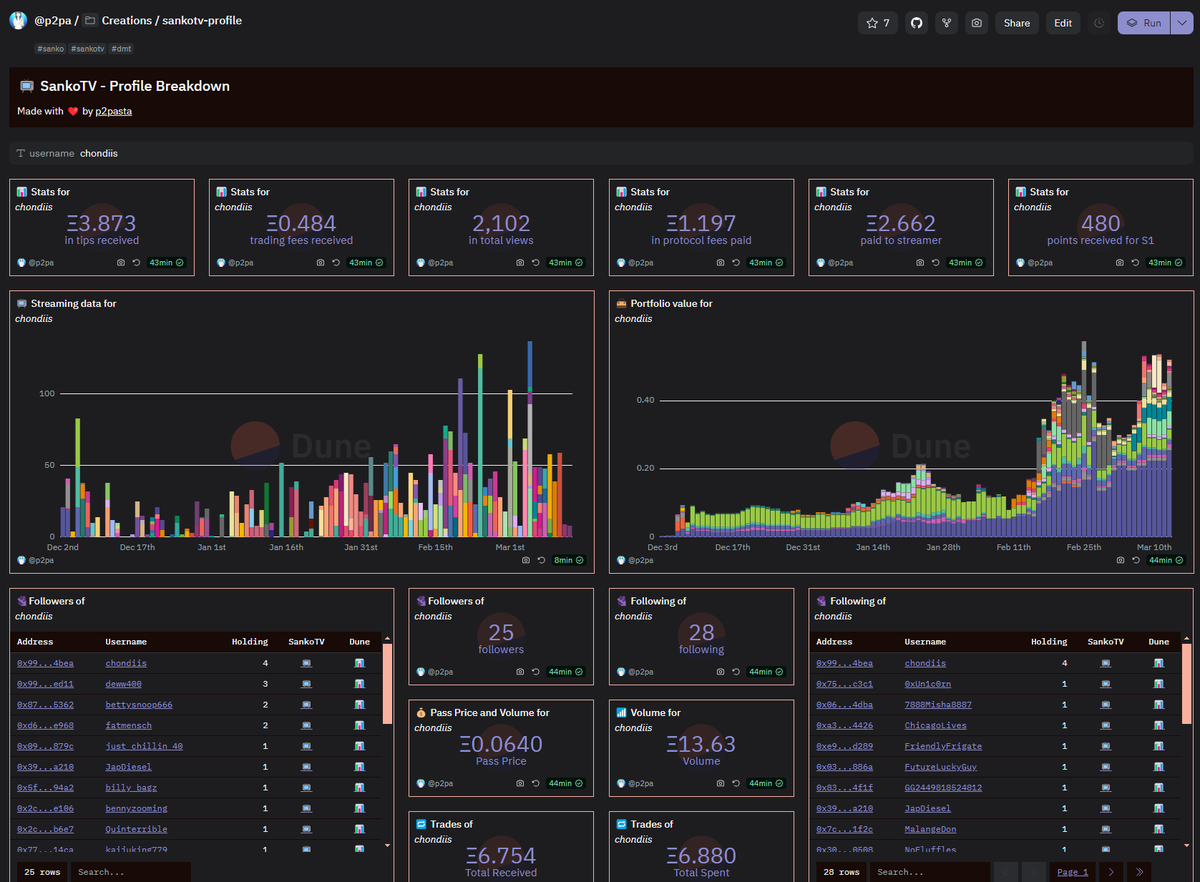
Task: Open the p2pasta author link
Action: pyautogui.click(x=114, y=111)
